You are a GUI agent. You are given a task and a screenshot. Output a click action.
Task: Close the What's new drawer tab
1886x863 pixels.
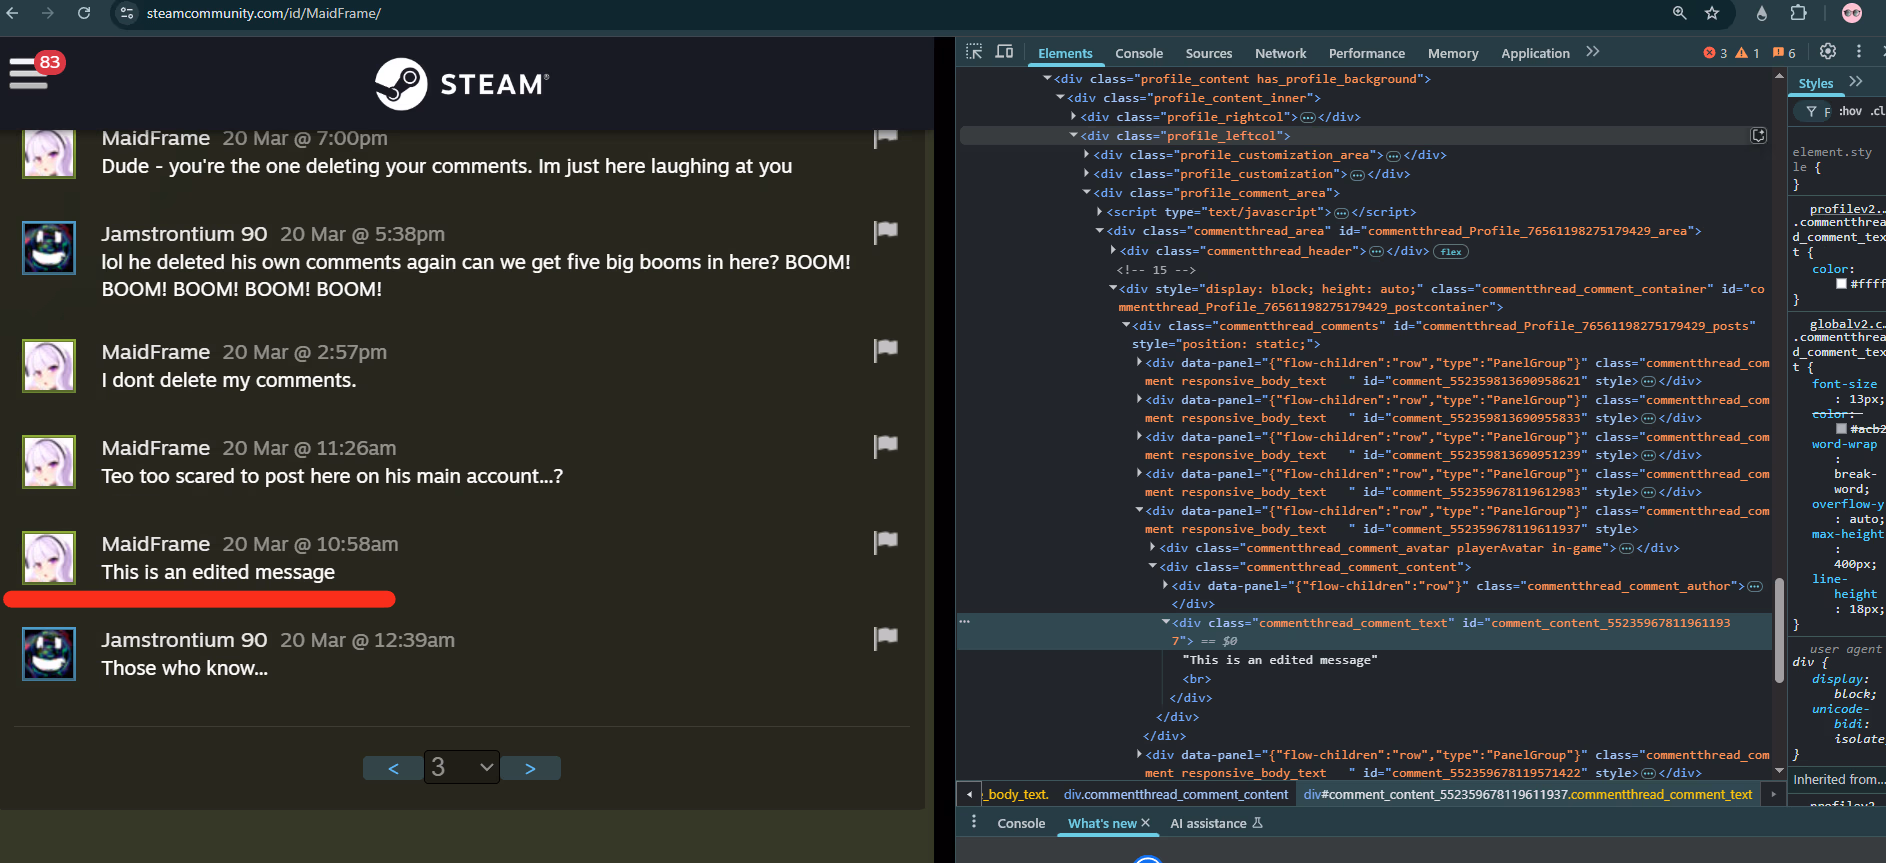pos(1146,823)
